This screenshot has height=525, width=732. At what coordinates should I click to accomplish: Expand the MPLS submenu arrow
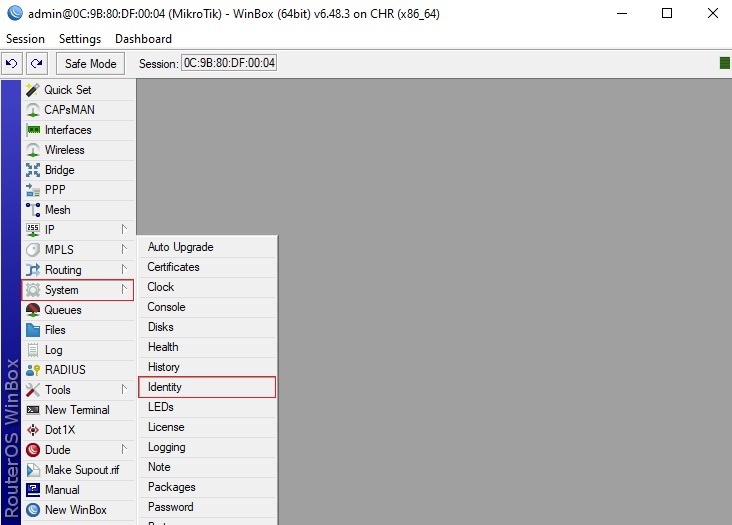pyautogui.click(x=124, y=249)
